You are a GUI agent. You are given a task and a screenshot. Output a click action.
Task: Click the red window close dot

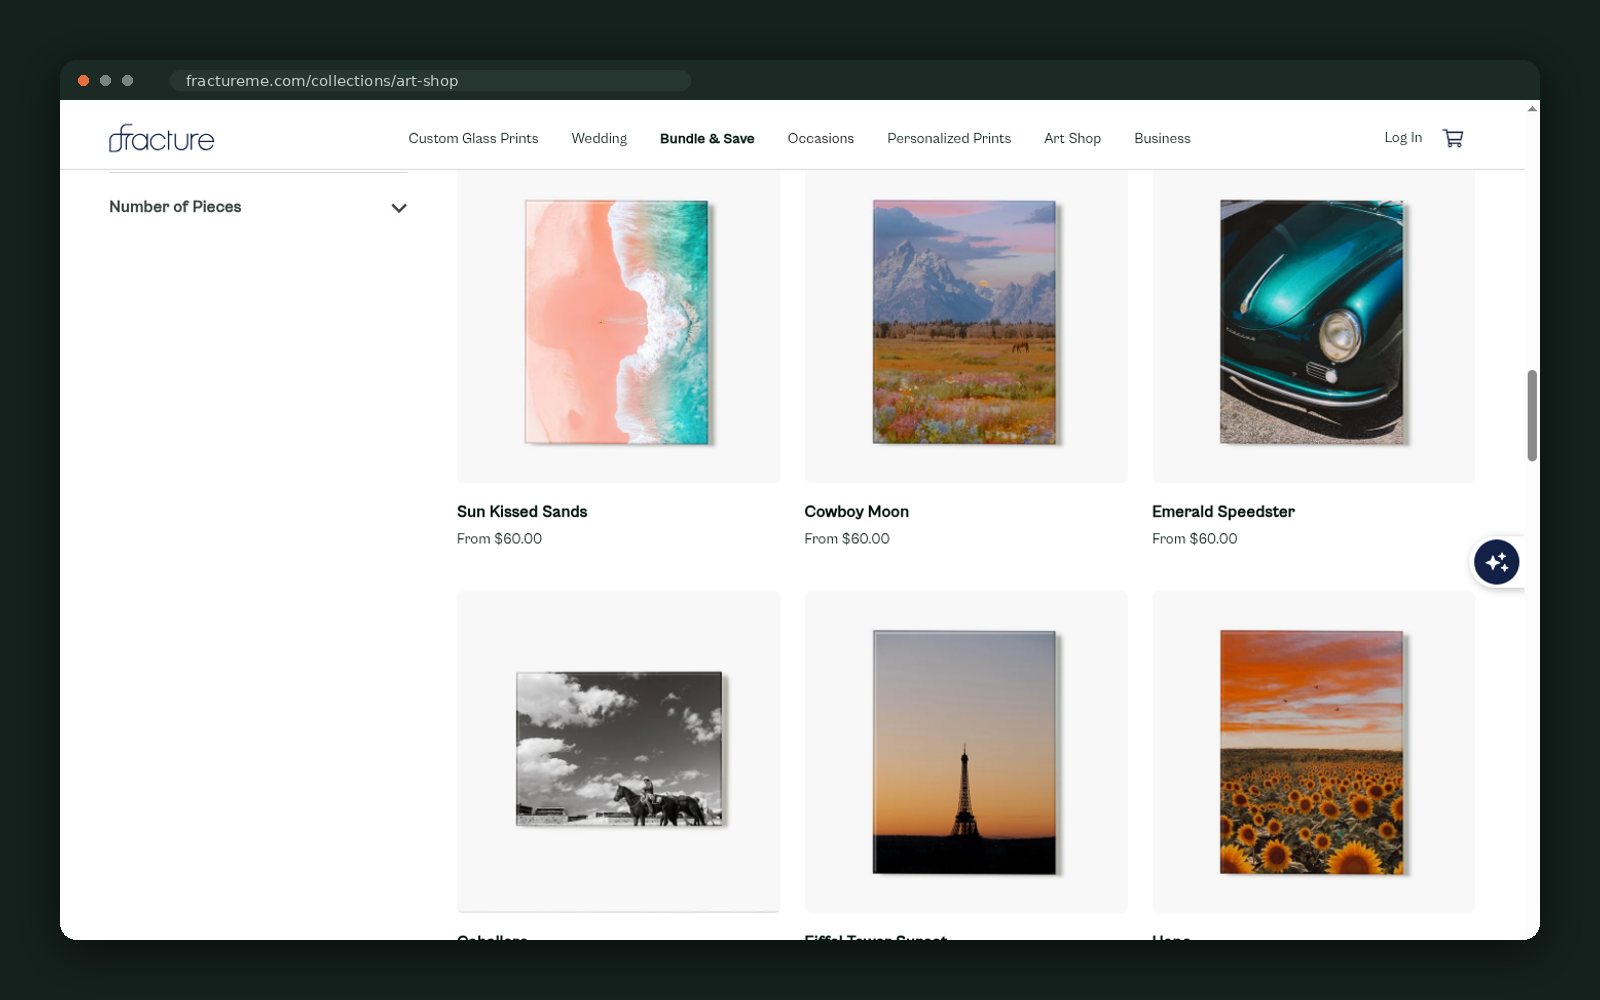(84, 80)
